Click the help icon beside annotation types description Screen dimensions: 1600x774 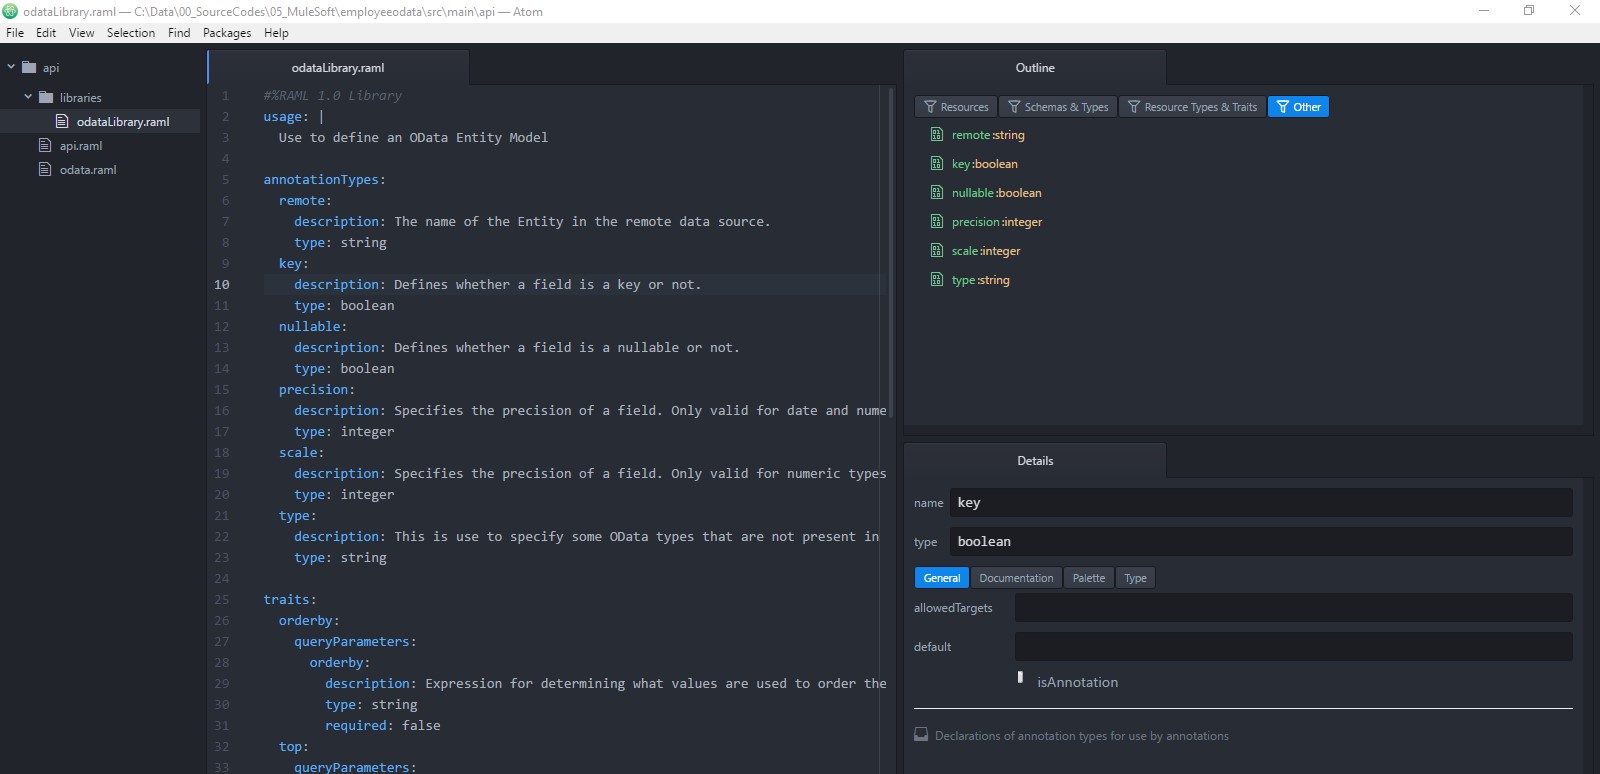click(921, 735)
